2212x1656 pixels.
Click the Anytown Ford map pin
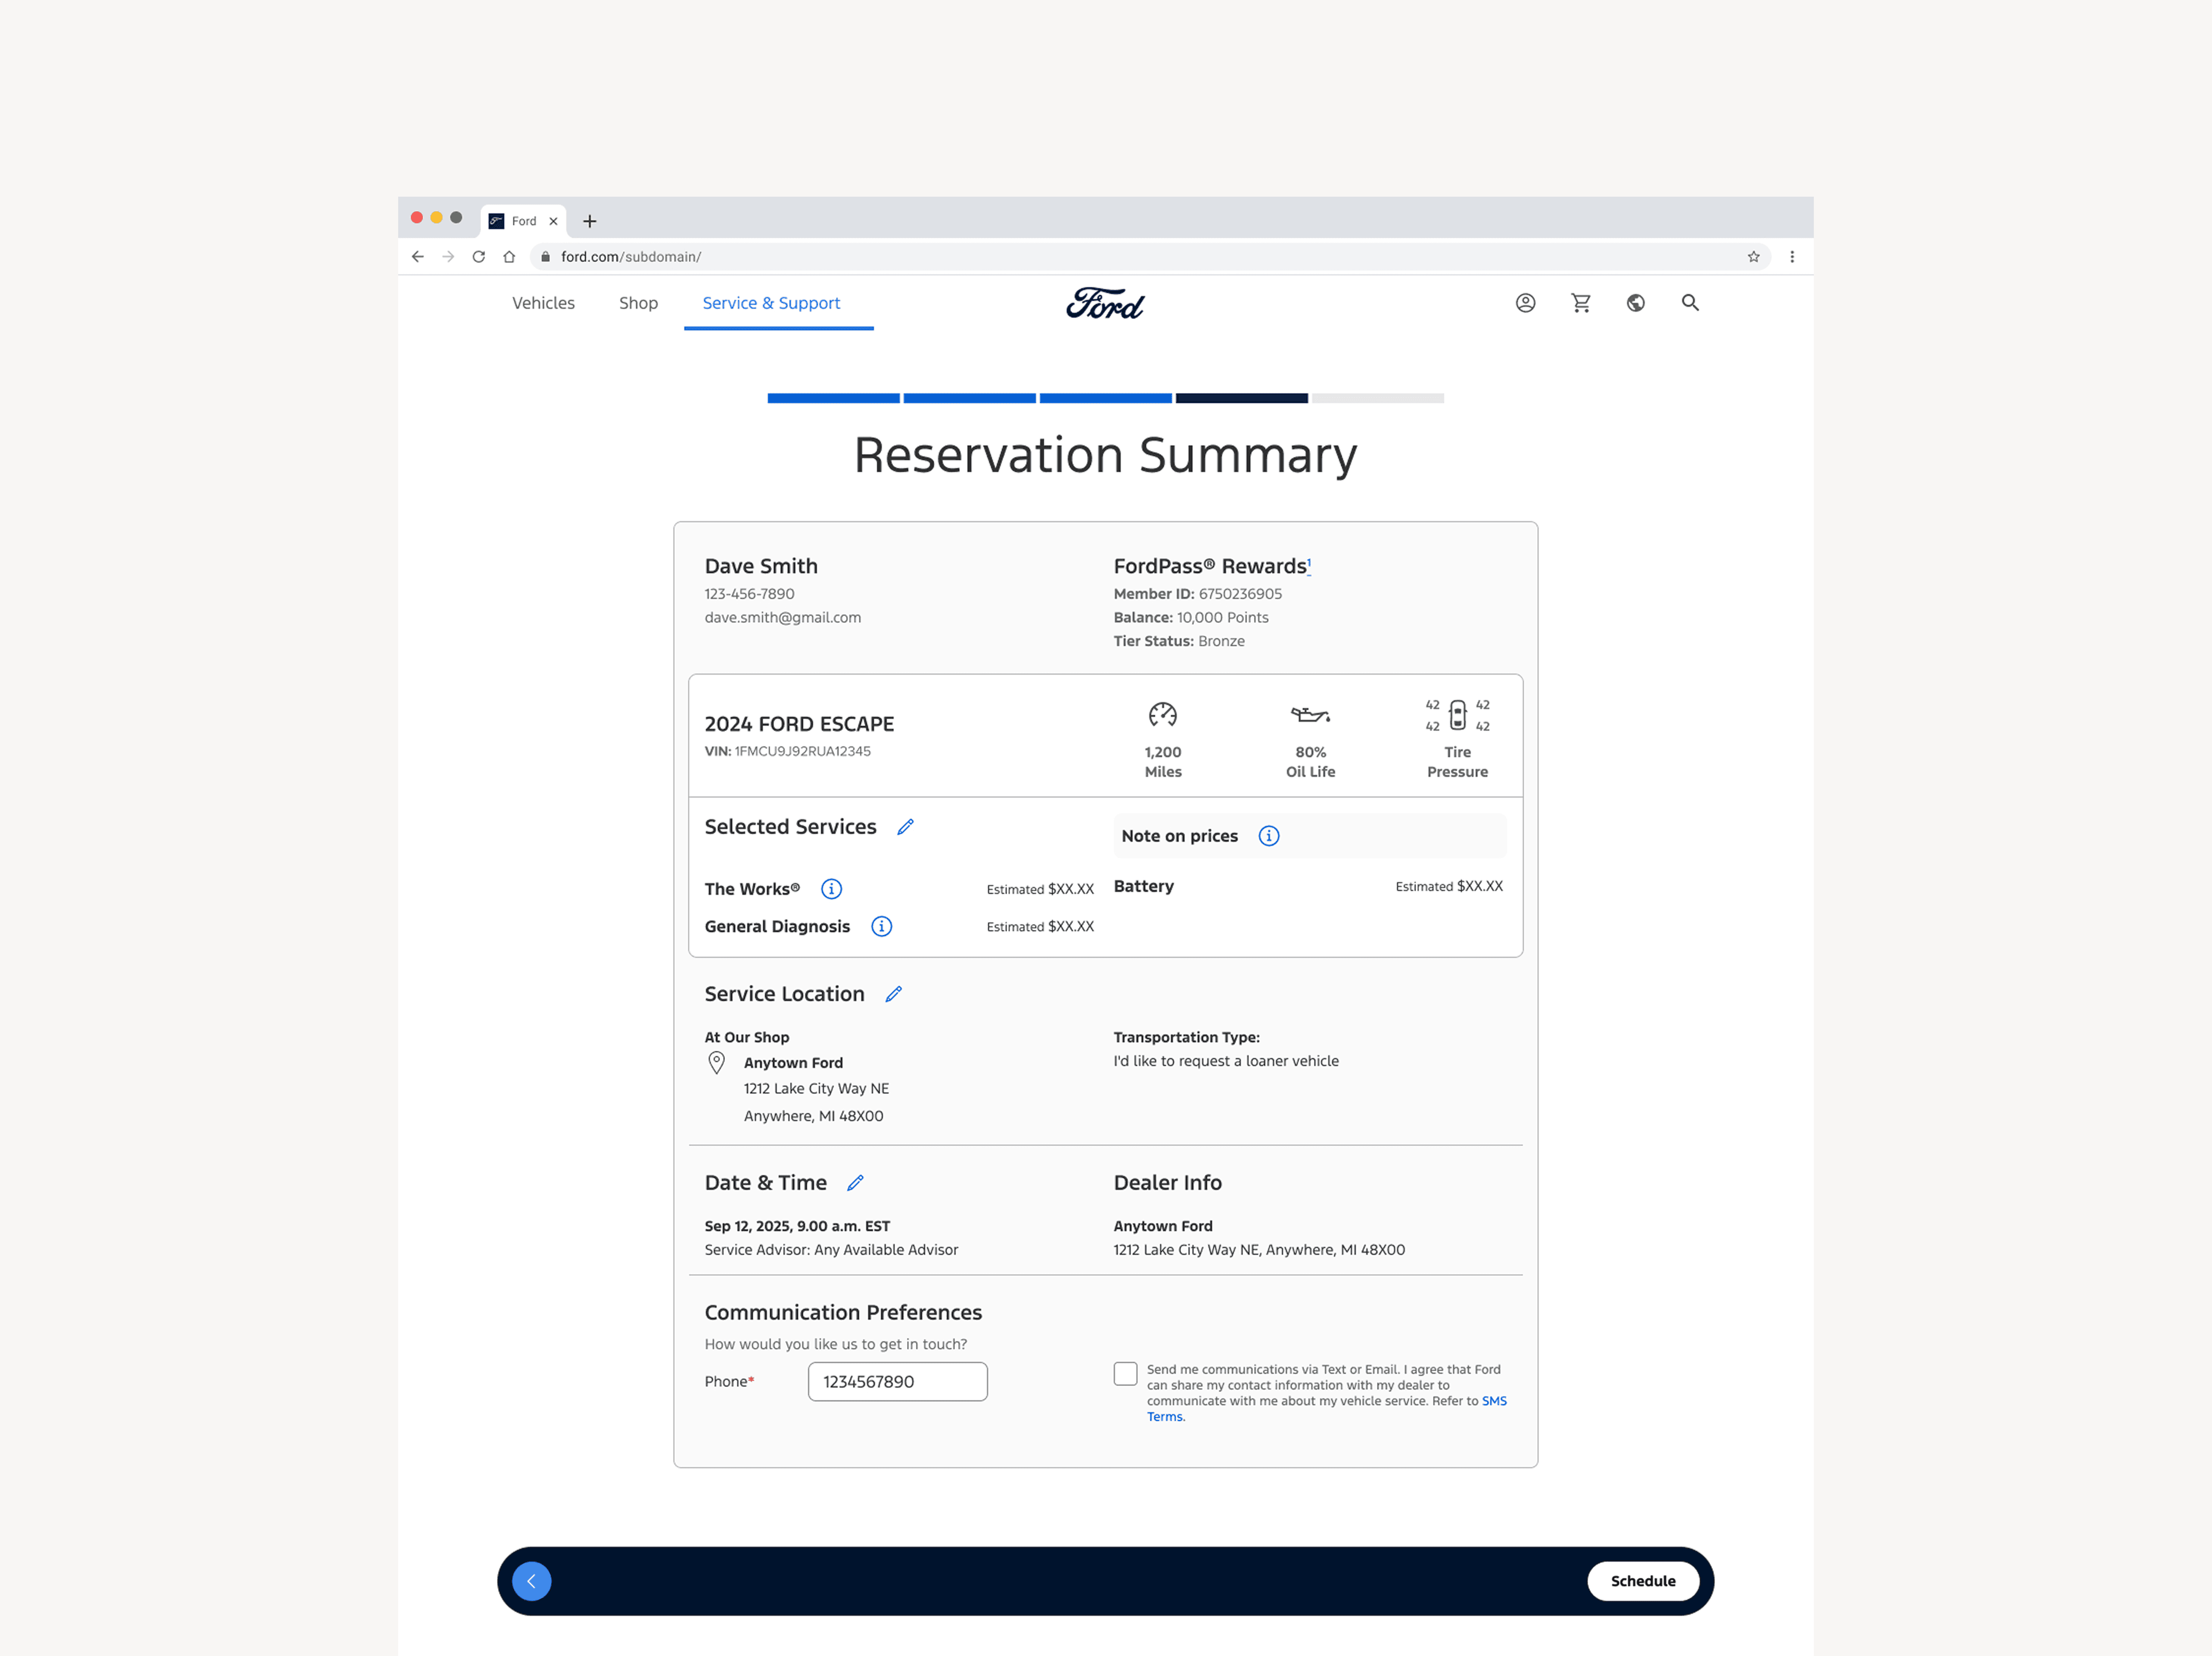point(716,1063)
